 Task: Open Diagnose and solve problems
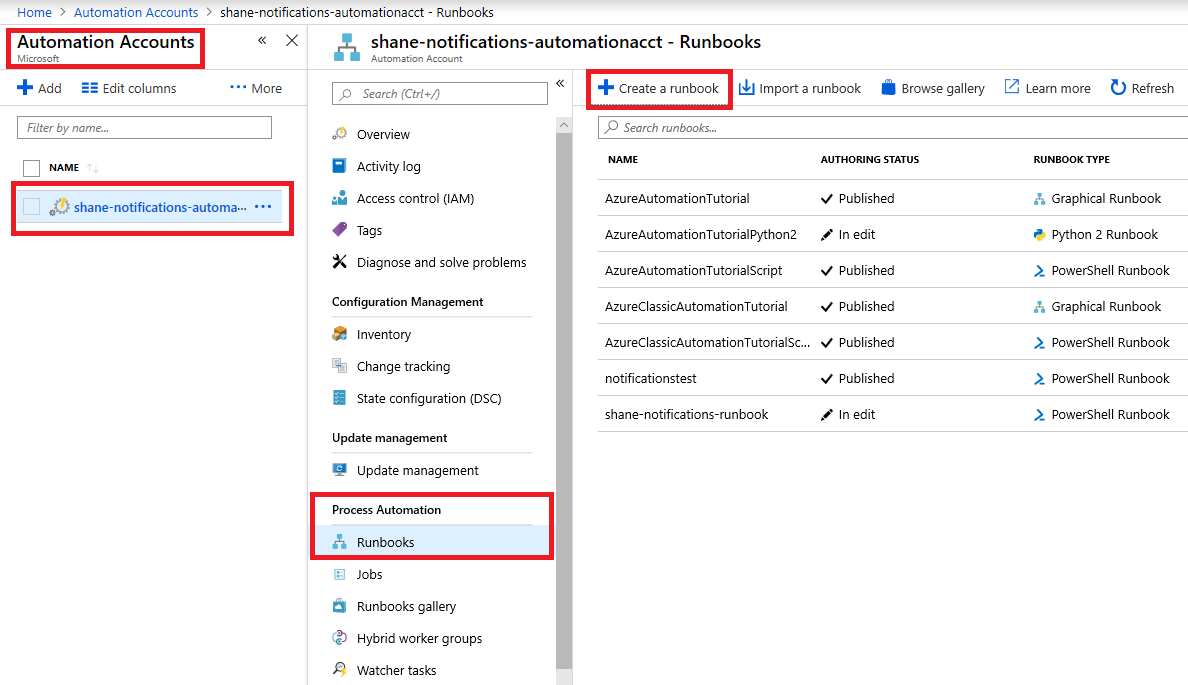[340, 262]
